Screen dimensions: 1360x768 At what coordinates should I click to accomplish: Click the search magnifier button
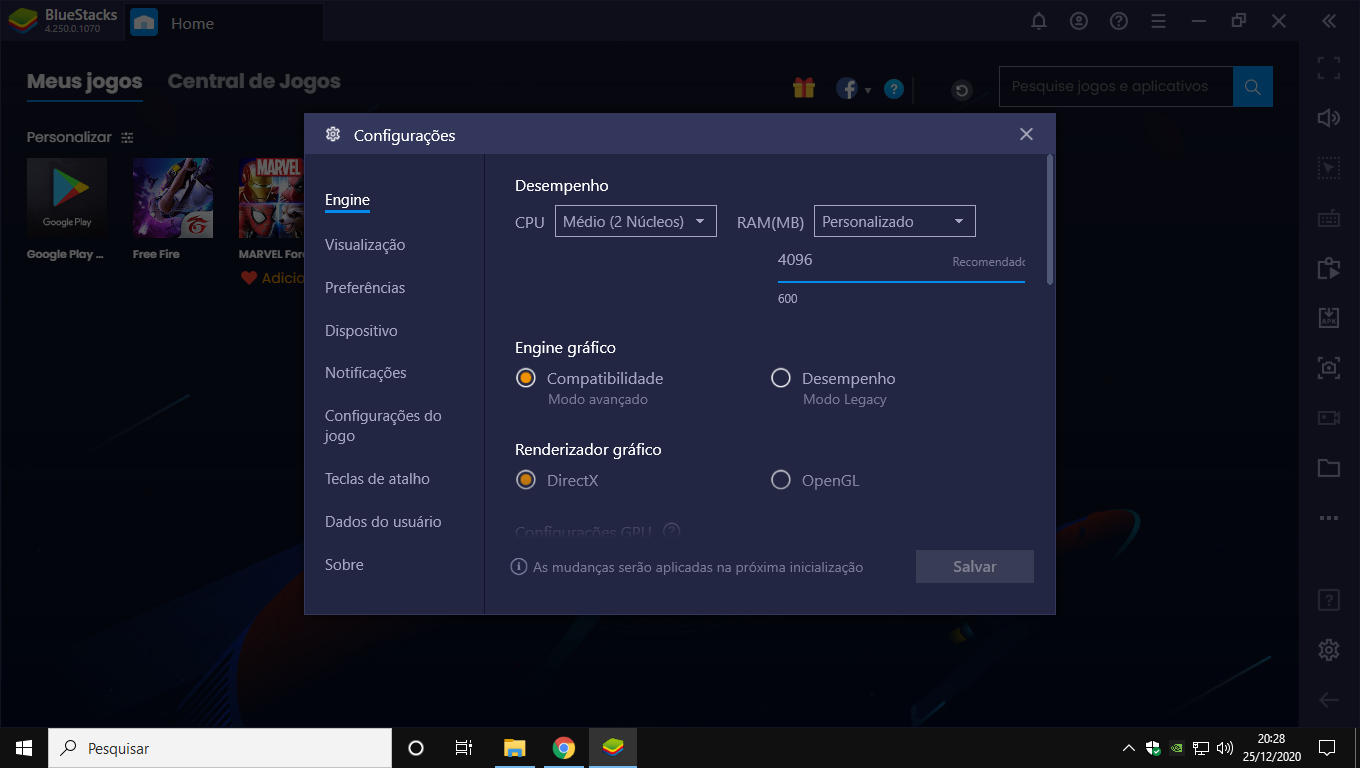pos(1252,87)
